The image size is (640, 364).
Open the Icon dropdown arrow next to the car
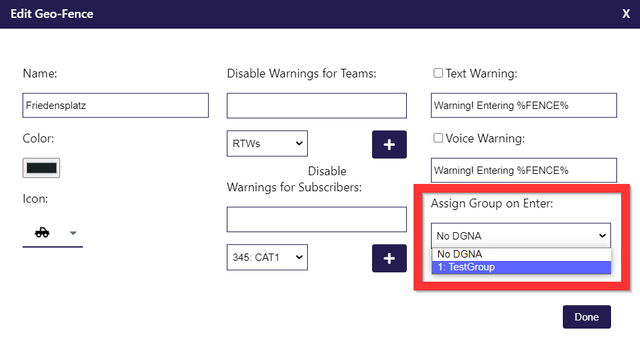tap(73, 233)
